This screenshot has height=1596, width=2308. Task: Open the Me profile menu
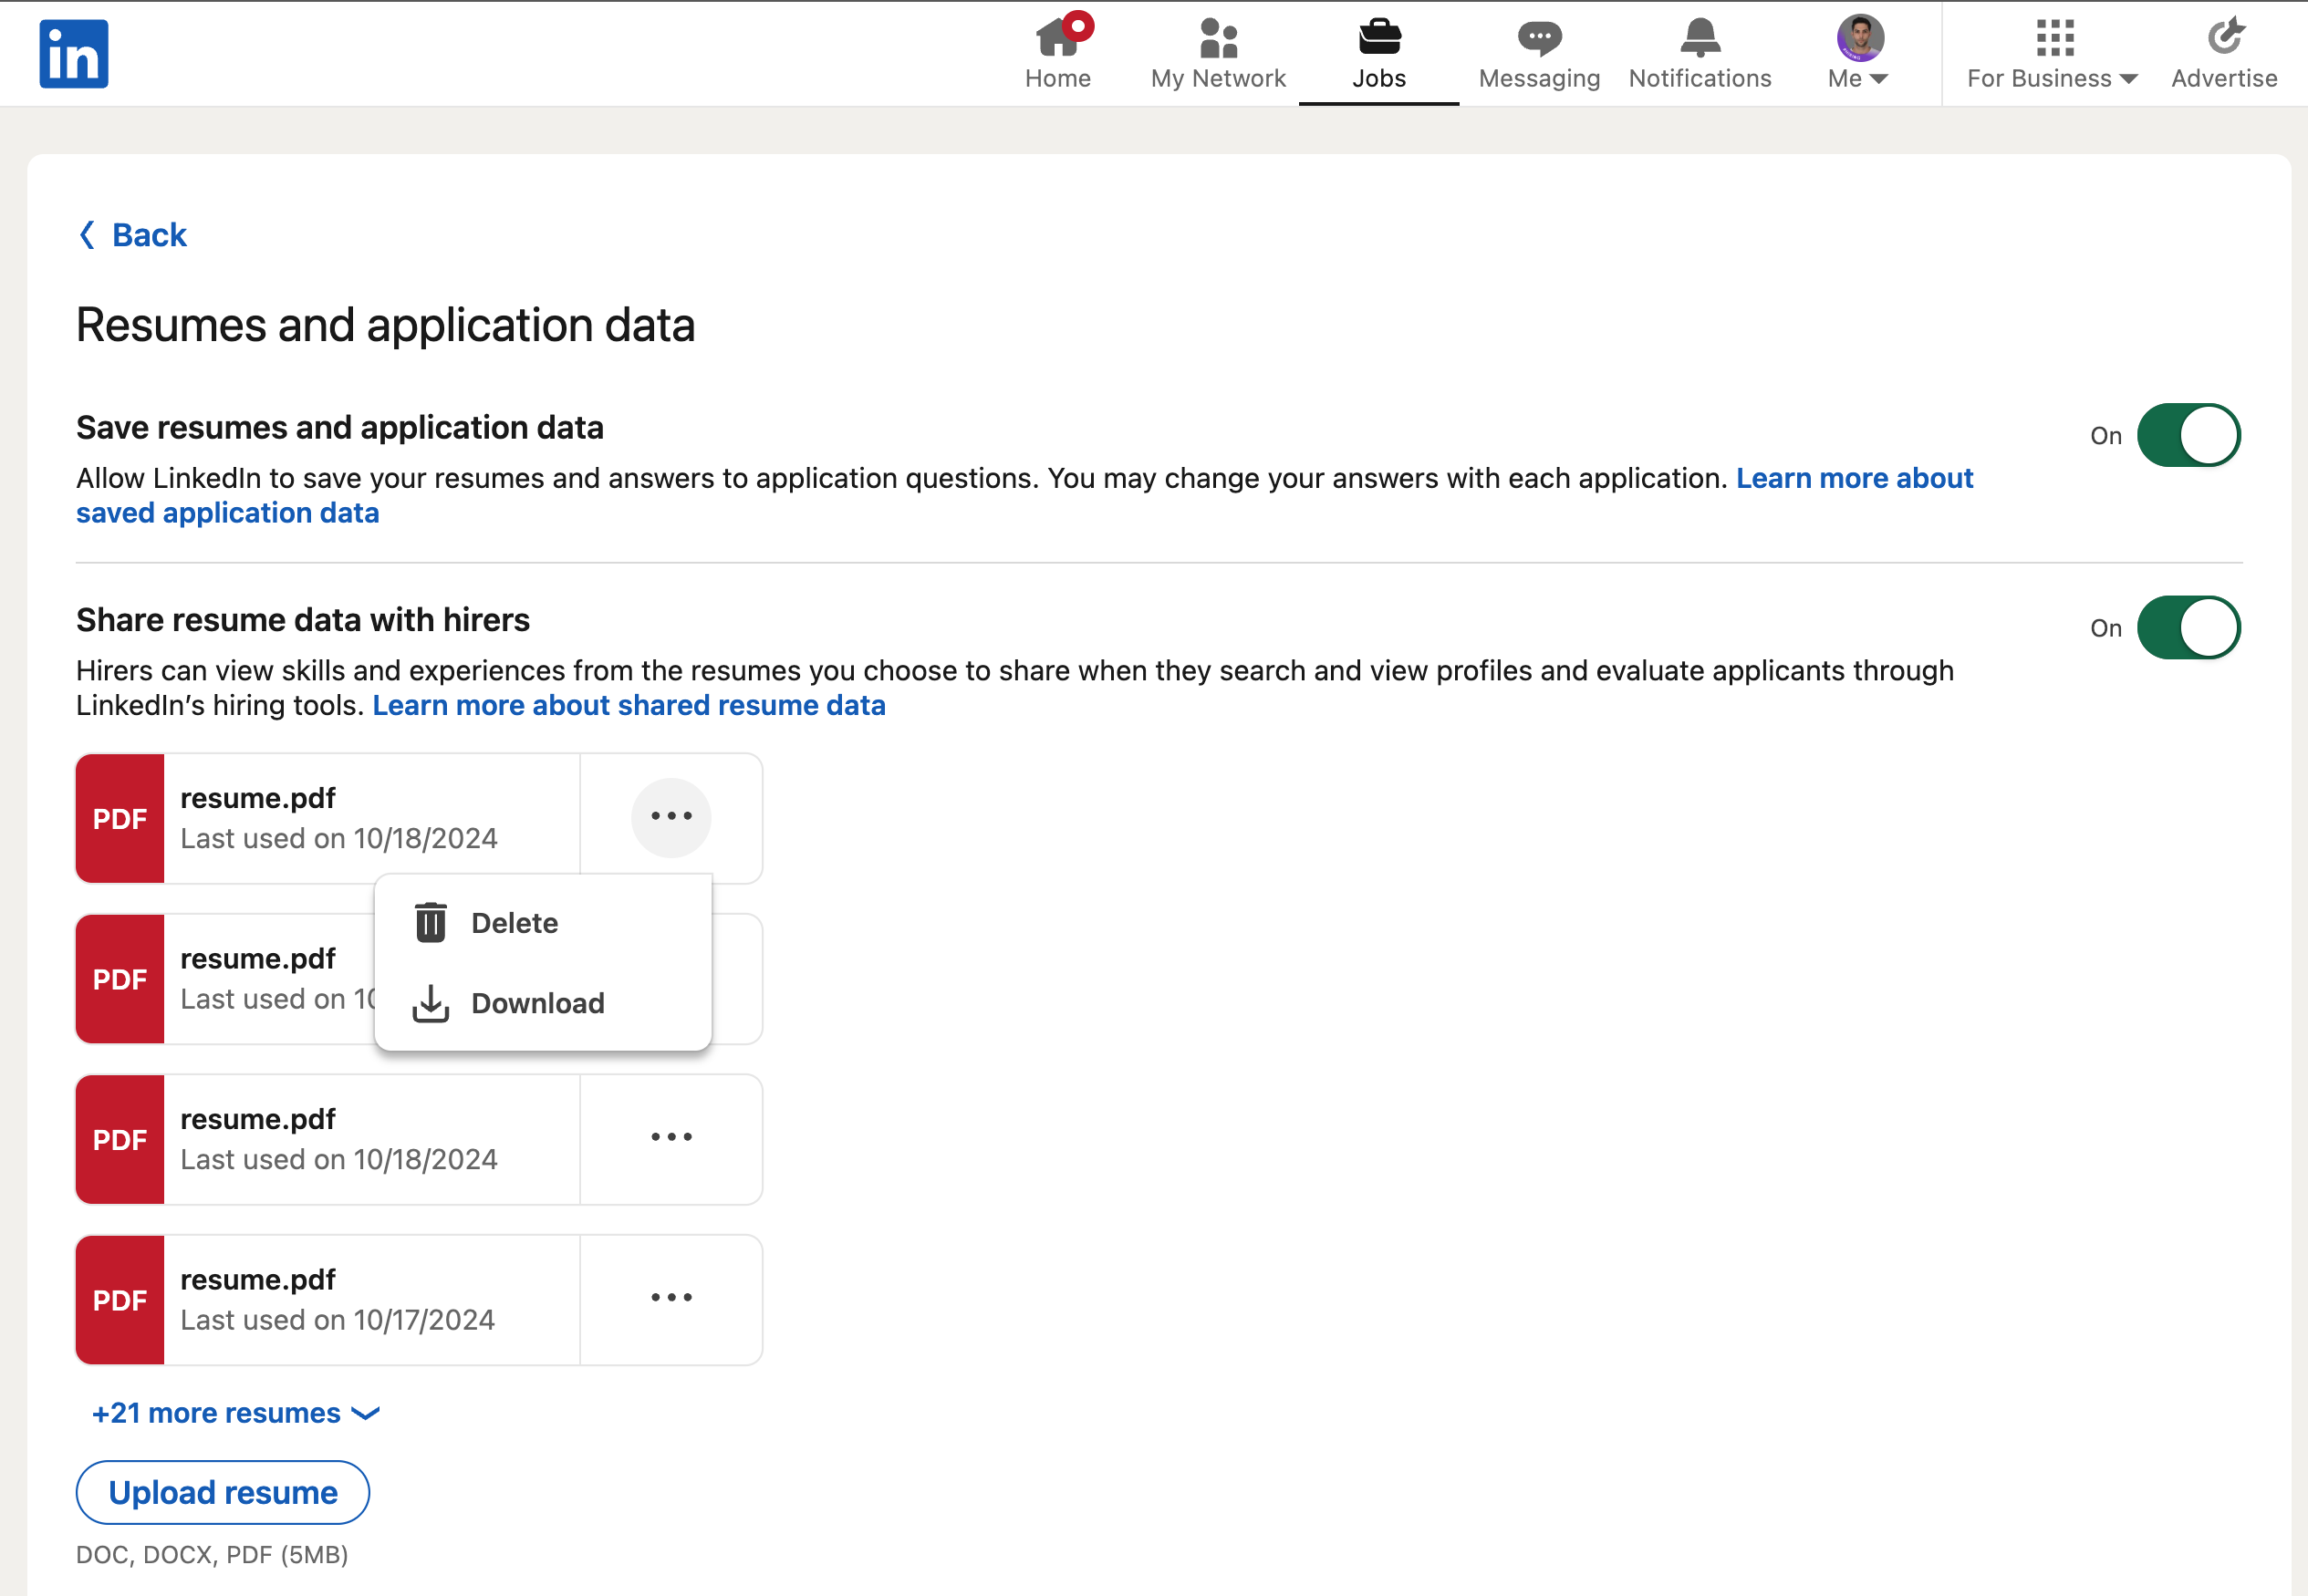click(1859, 54)
